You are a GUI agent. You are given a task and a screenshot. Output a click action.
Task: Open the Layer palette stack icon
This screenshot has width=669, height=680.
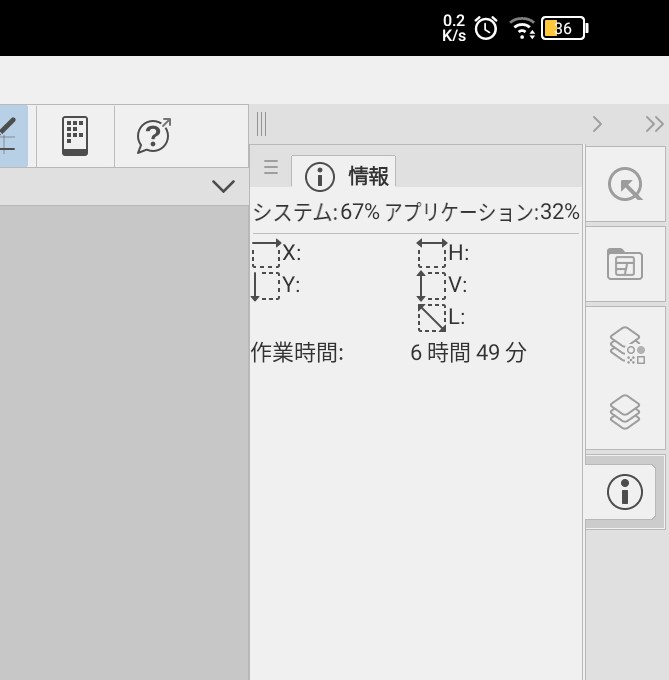(625, 410)
